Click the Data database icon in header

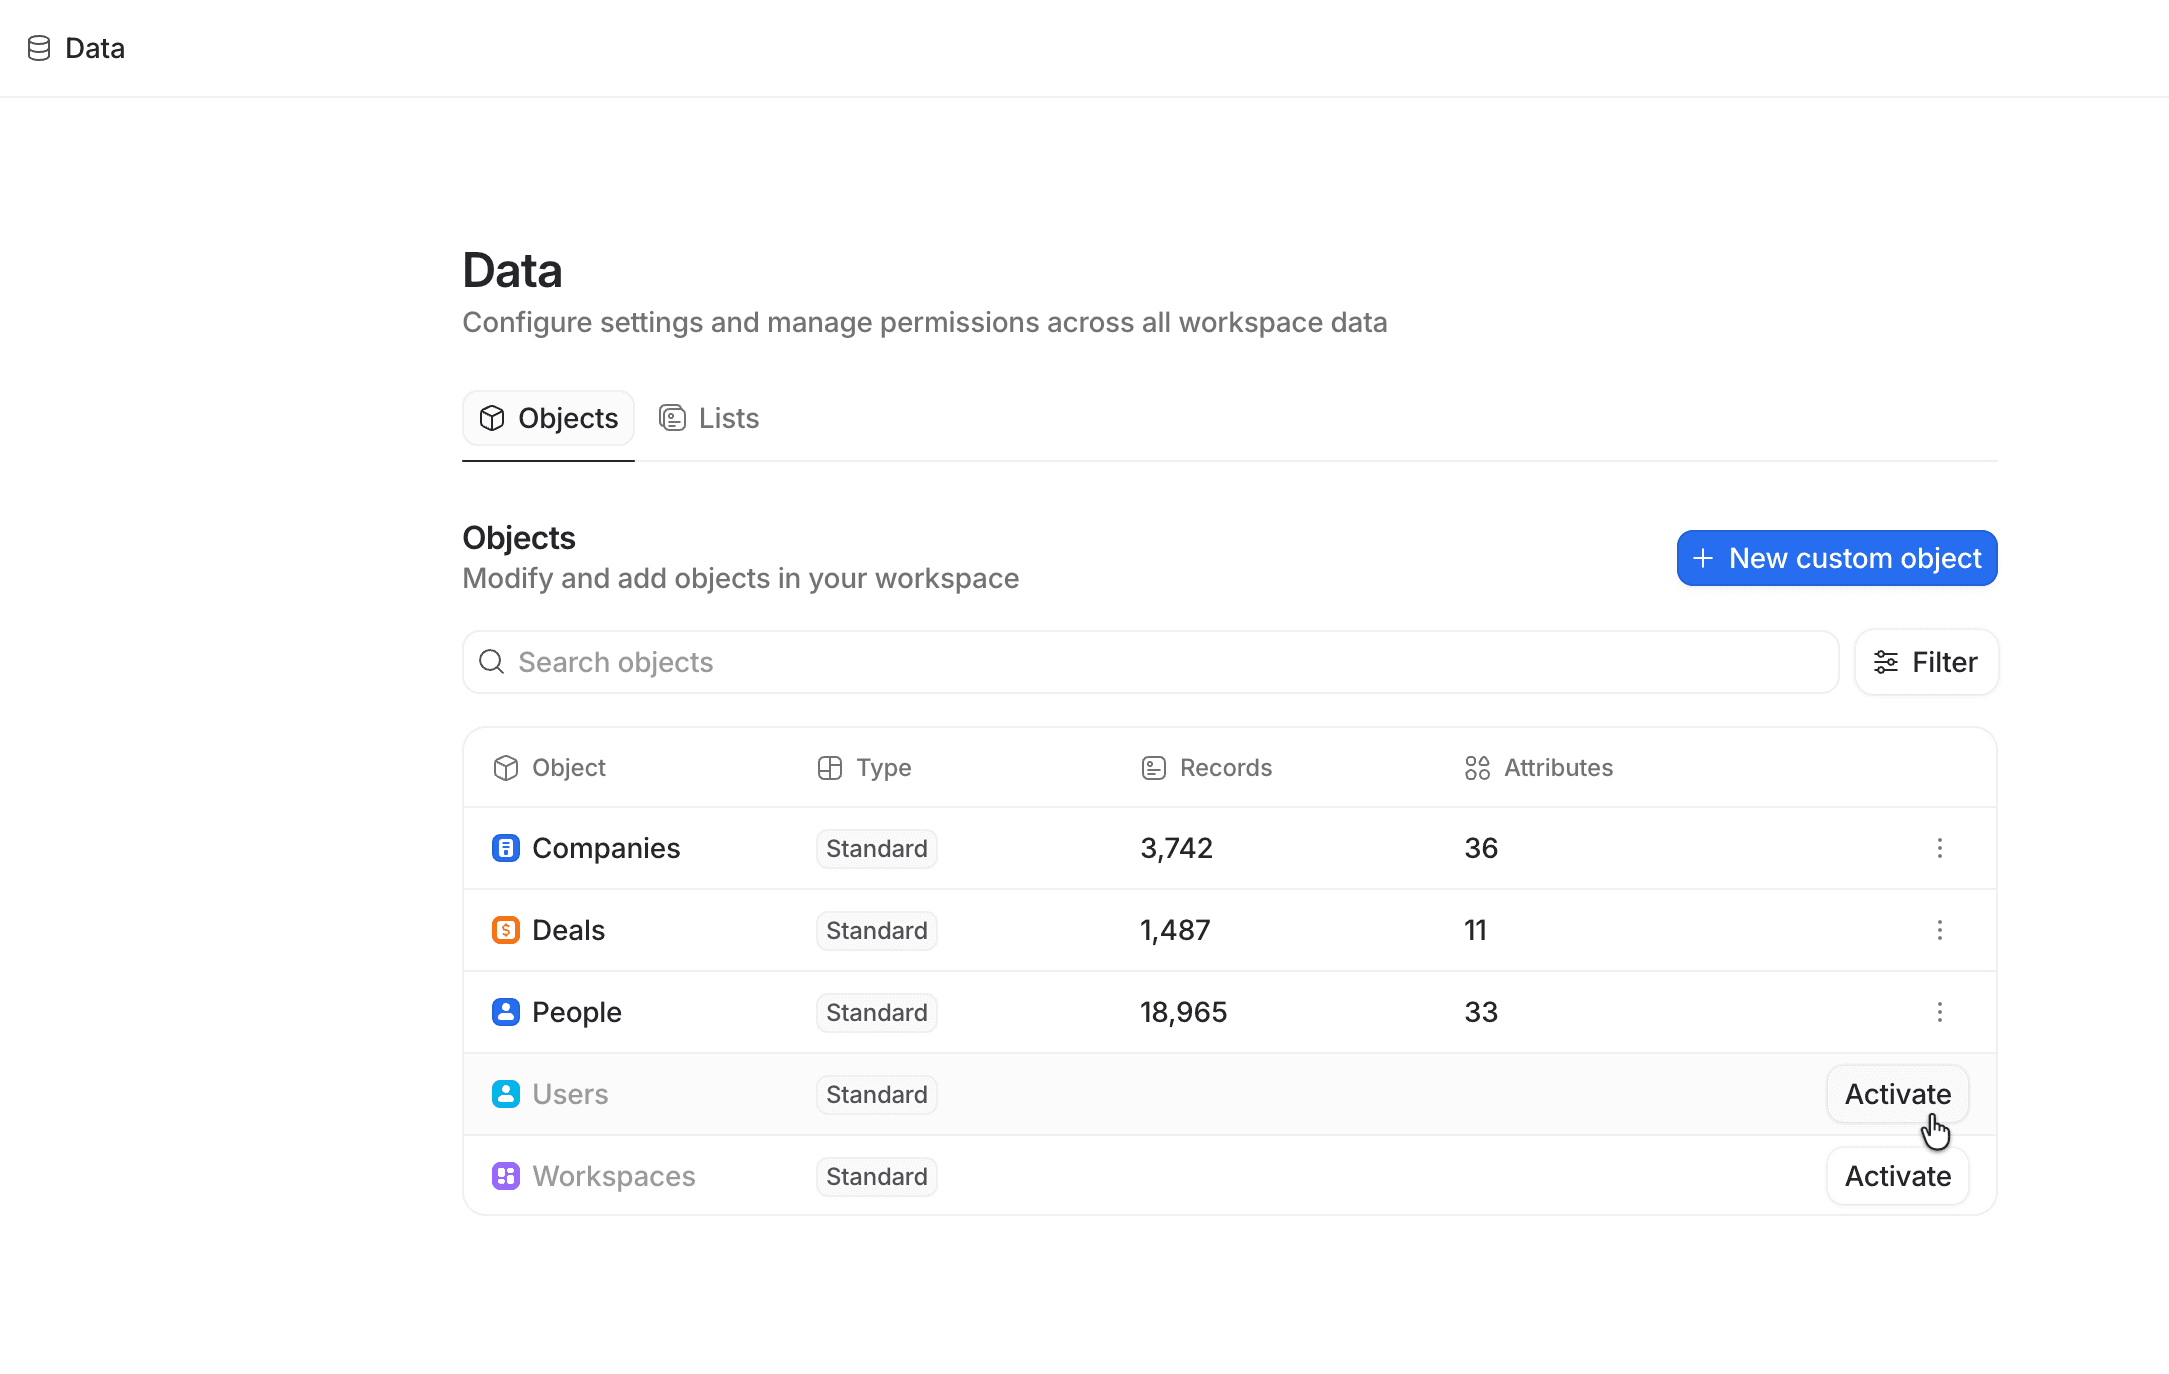click(39, 48)
